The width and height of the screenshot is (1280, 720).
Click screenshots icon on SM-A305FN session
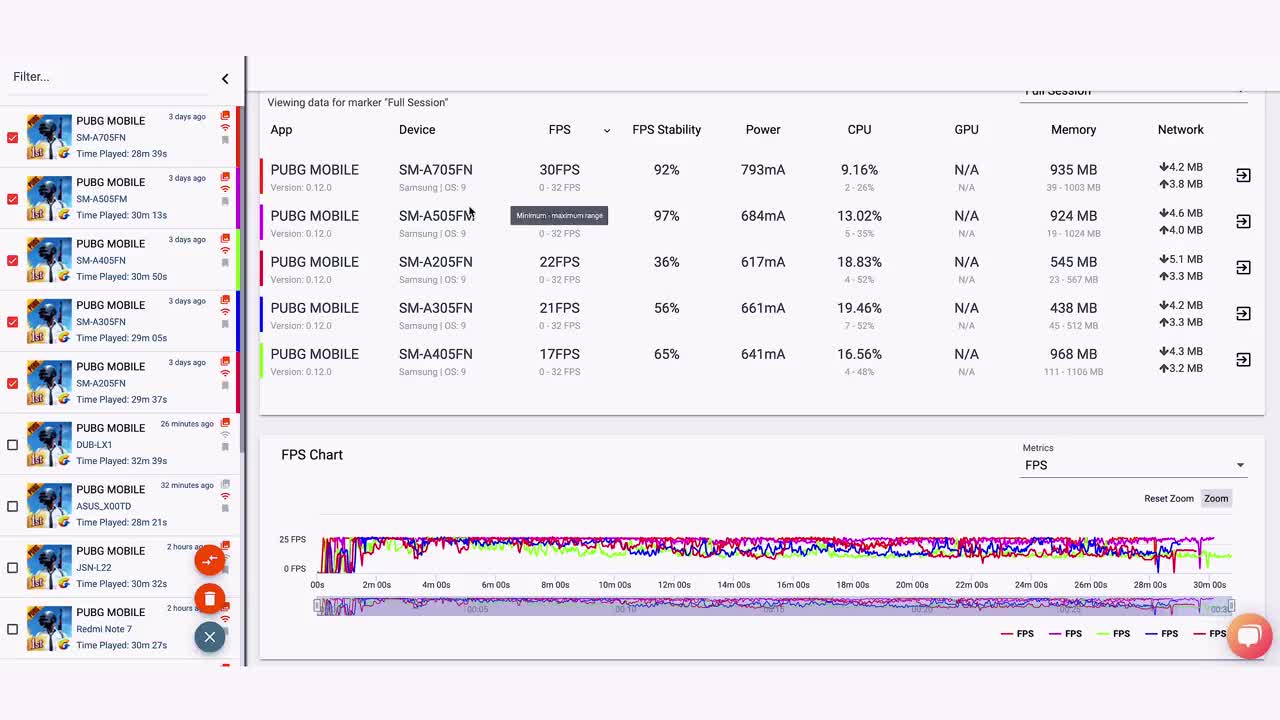click(225, 300)
